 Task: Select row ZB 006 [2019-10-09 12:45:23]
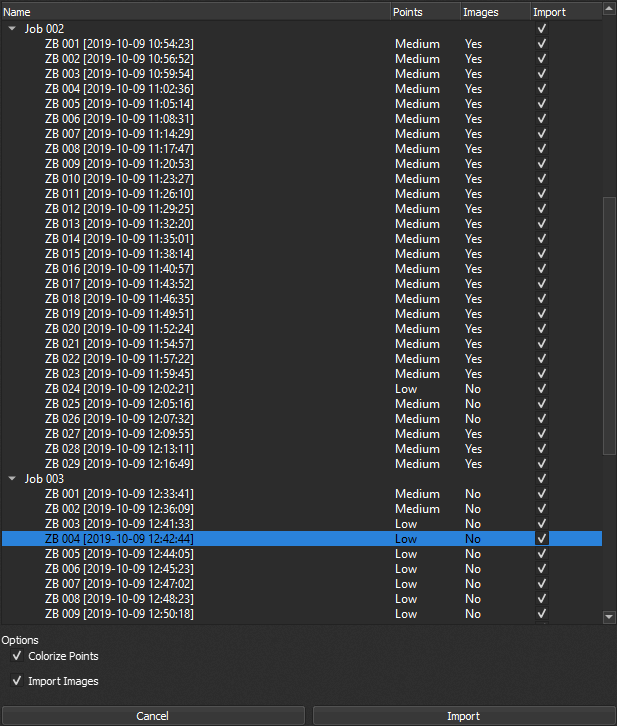[x=302, y=569]
